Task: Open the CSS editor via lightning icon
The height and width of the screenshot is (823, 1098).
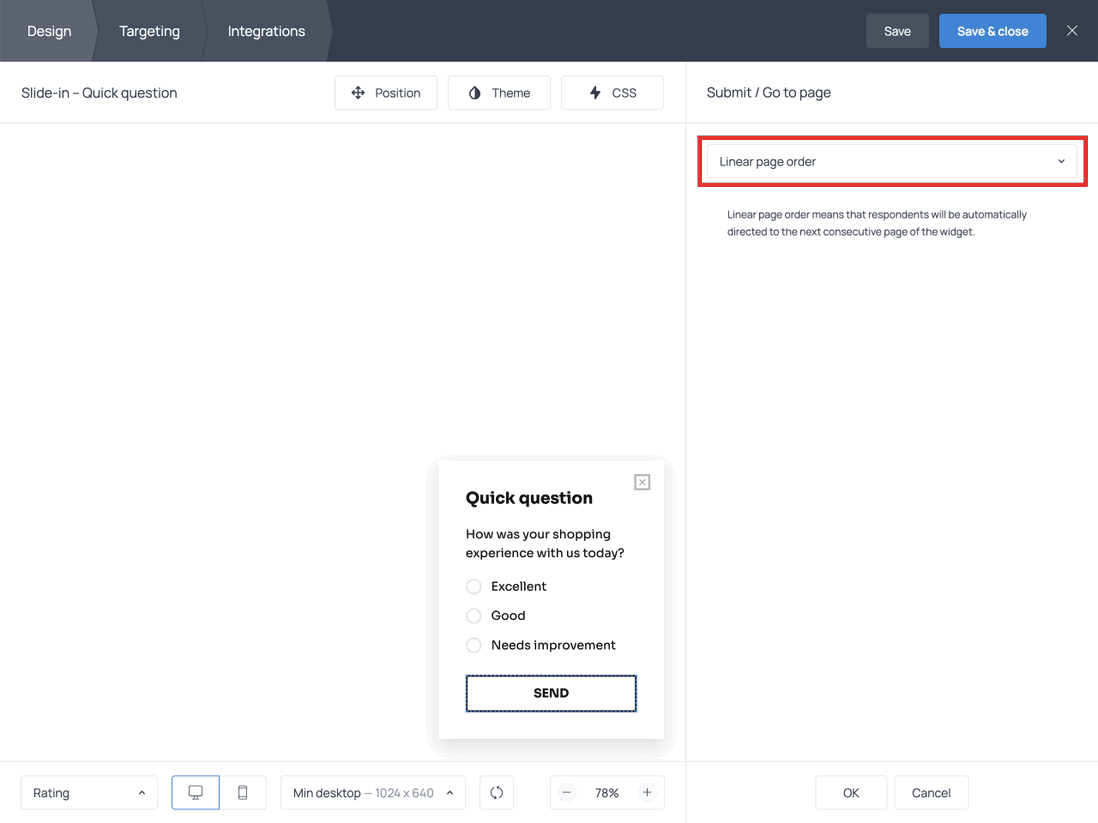Action: click(612, 92)
